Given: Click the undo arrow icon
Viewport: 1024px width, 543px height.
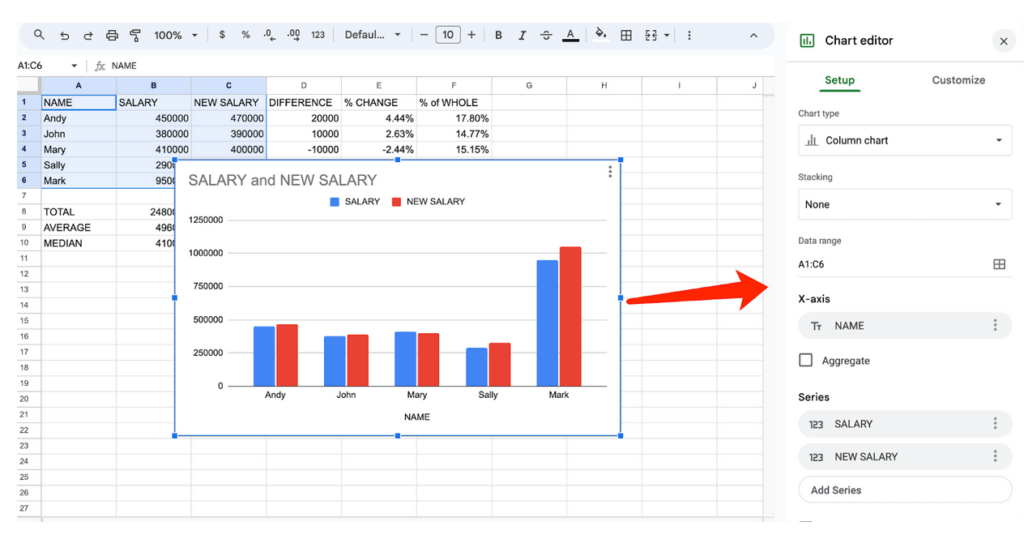Looking at the screenshot, I should coord(64,35).
